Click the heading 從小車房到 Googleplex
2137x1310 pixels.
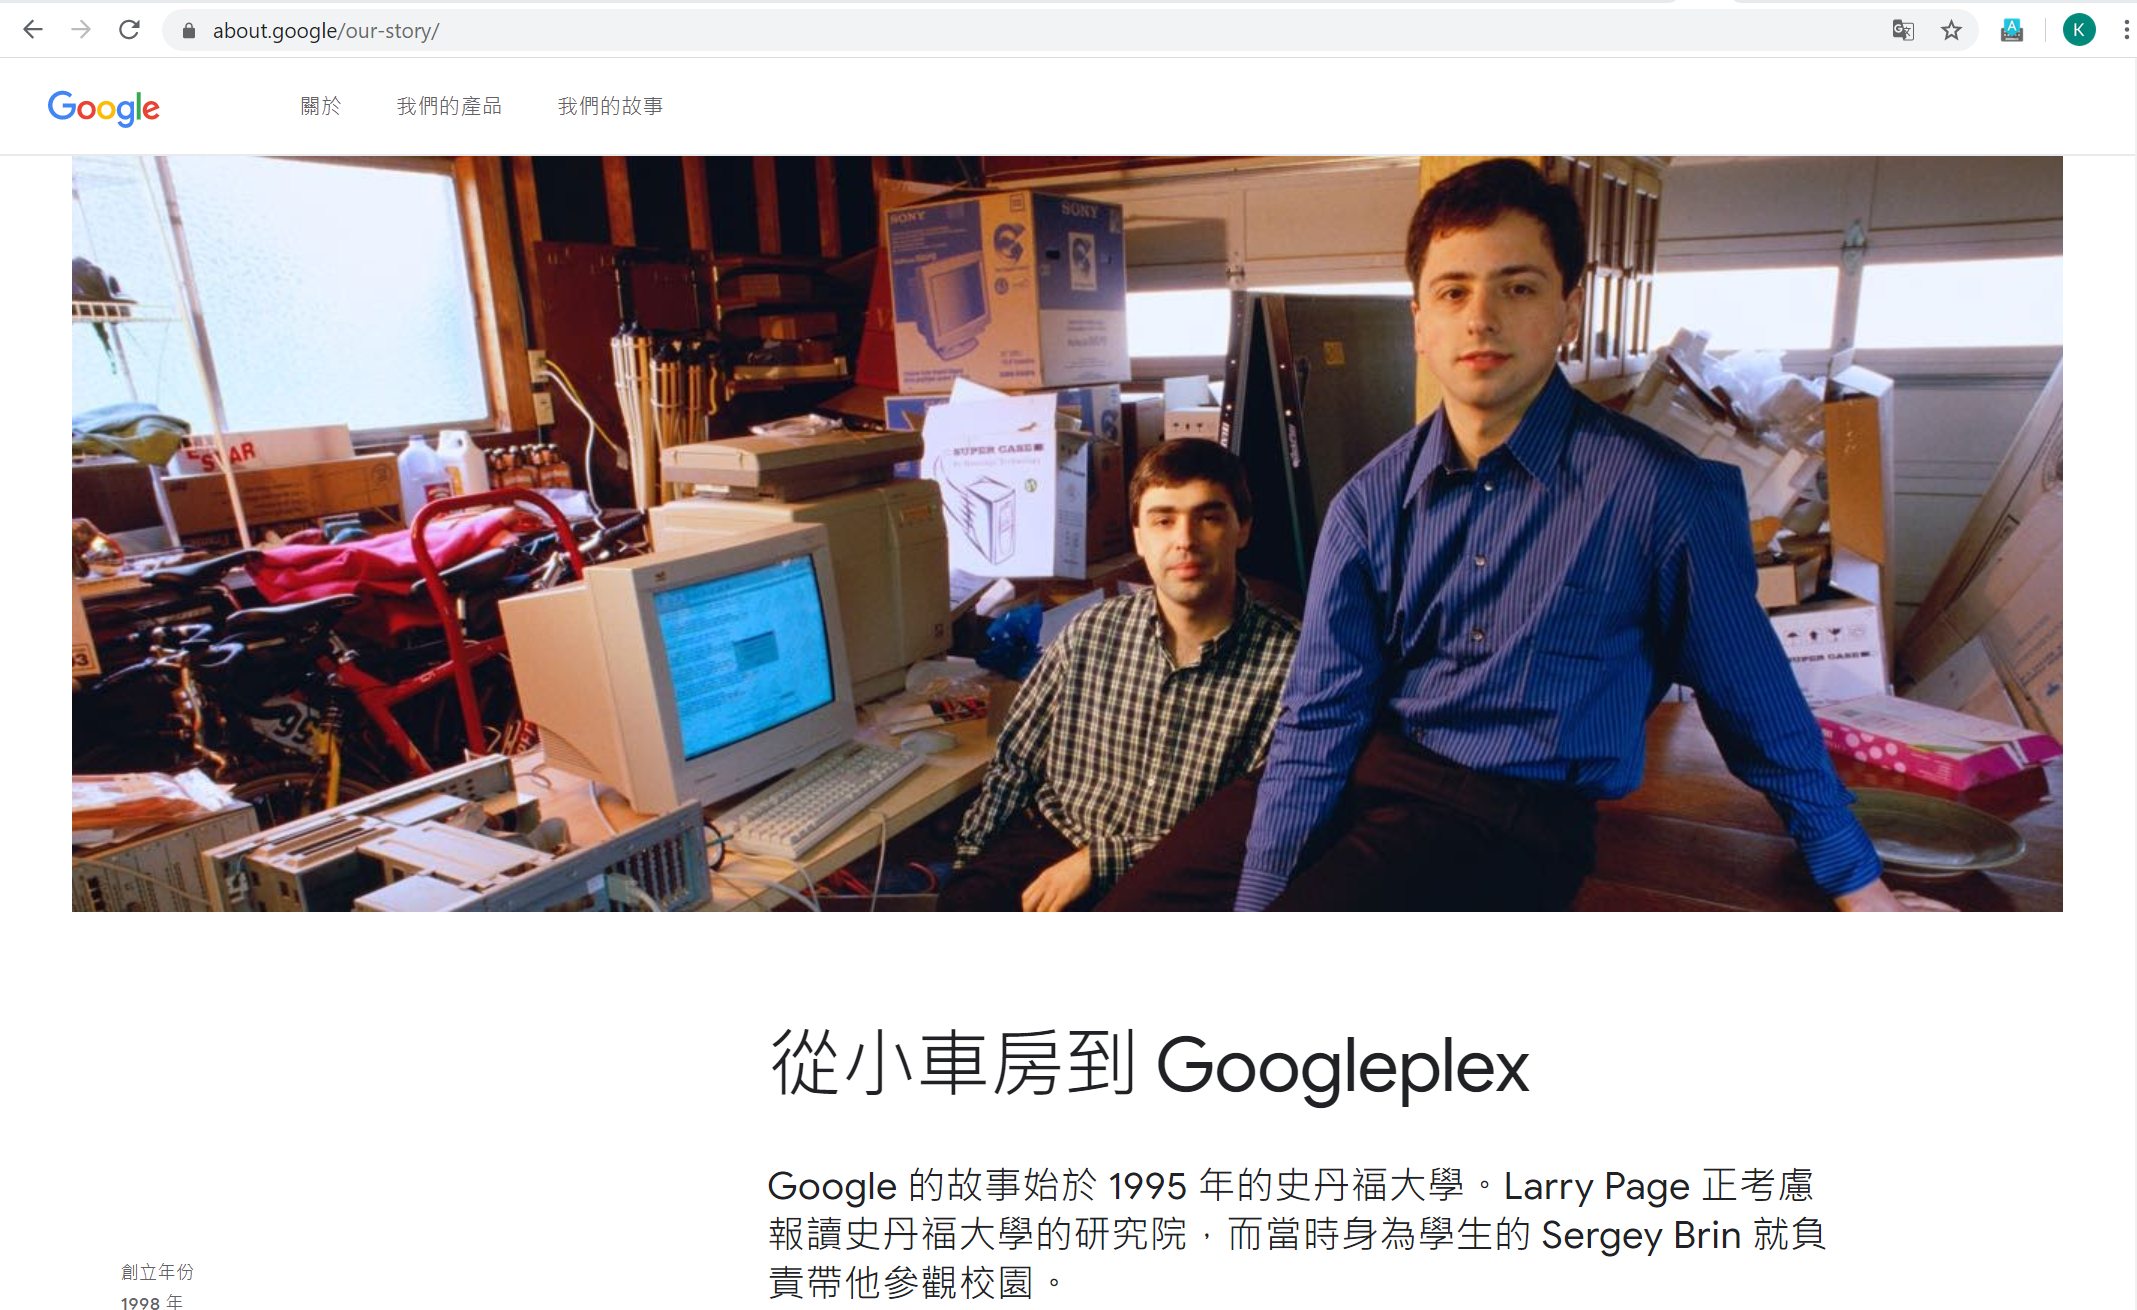pyautogui.click(x=1149, y=1066)
